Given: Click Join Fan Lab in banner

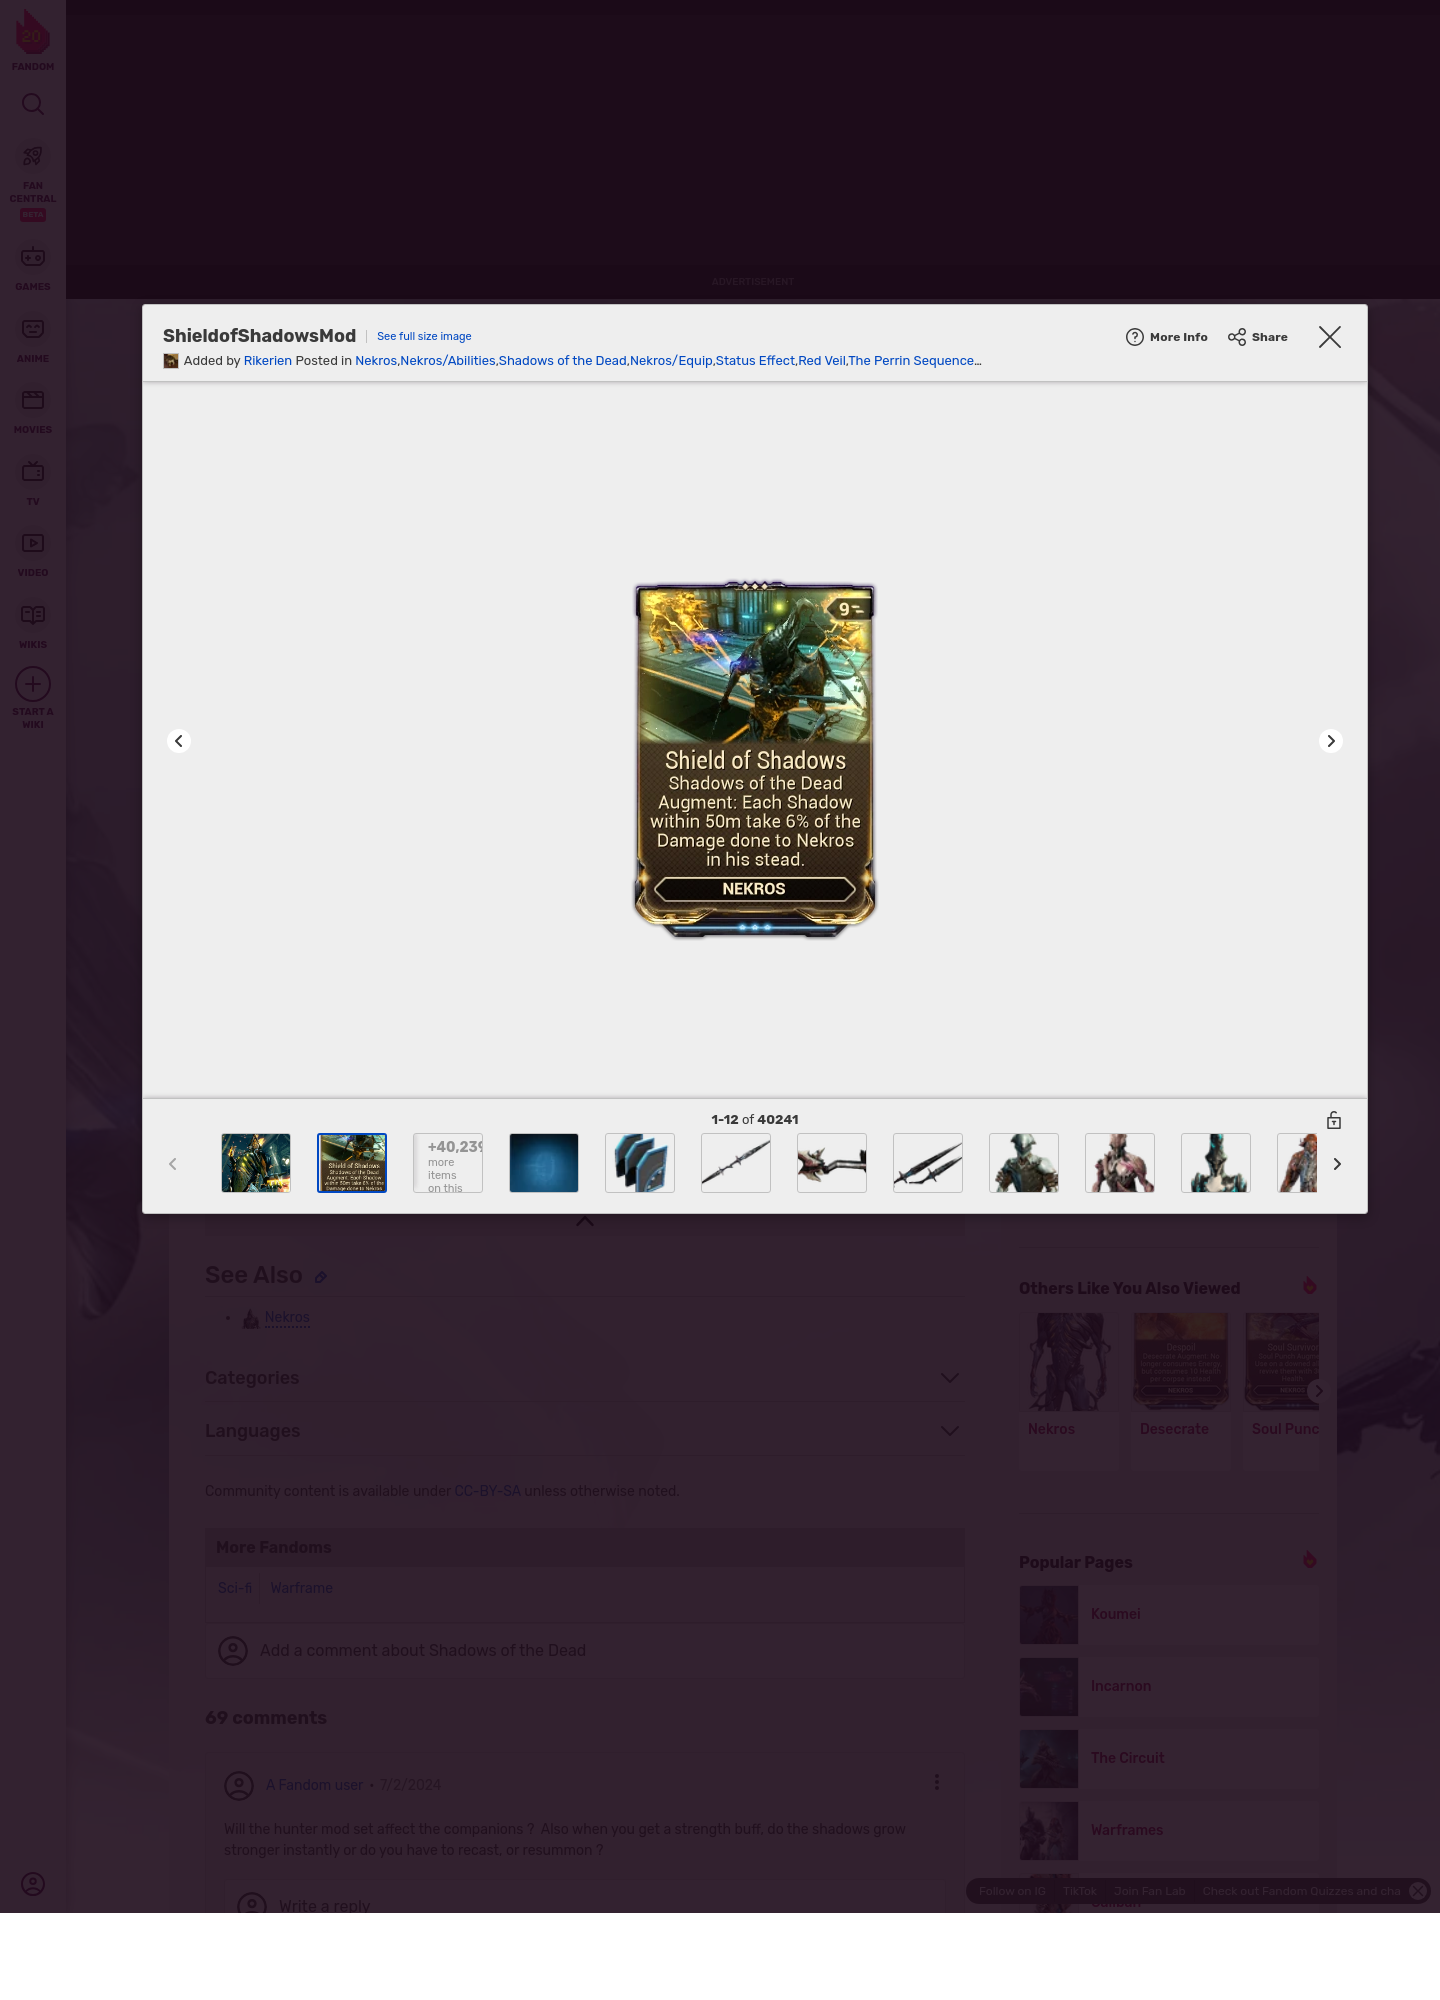Looking at the screenshot, I should (x=1150, y=1891).
